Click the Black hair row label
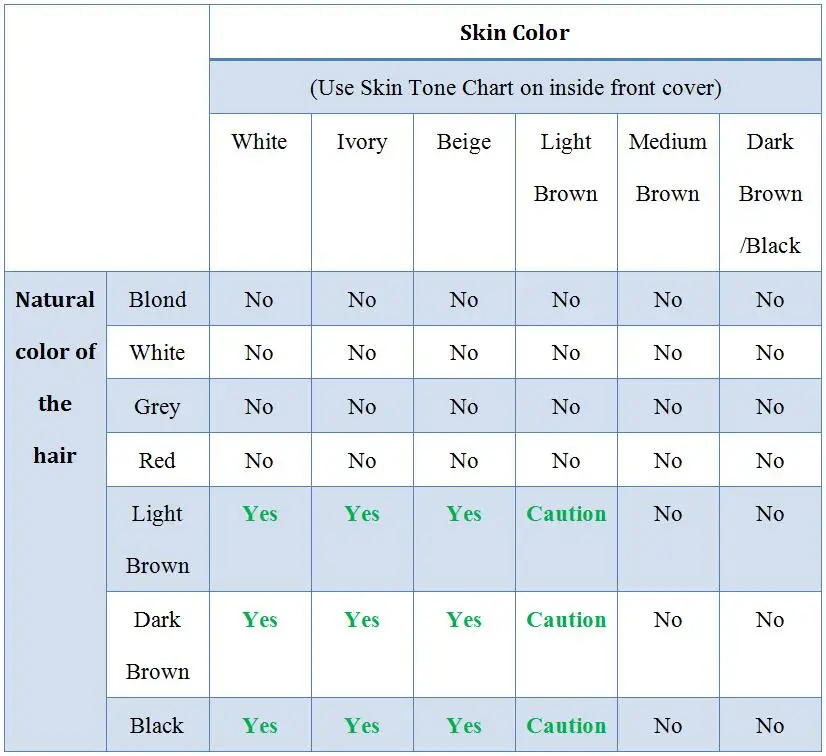 [156, 725]
